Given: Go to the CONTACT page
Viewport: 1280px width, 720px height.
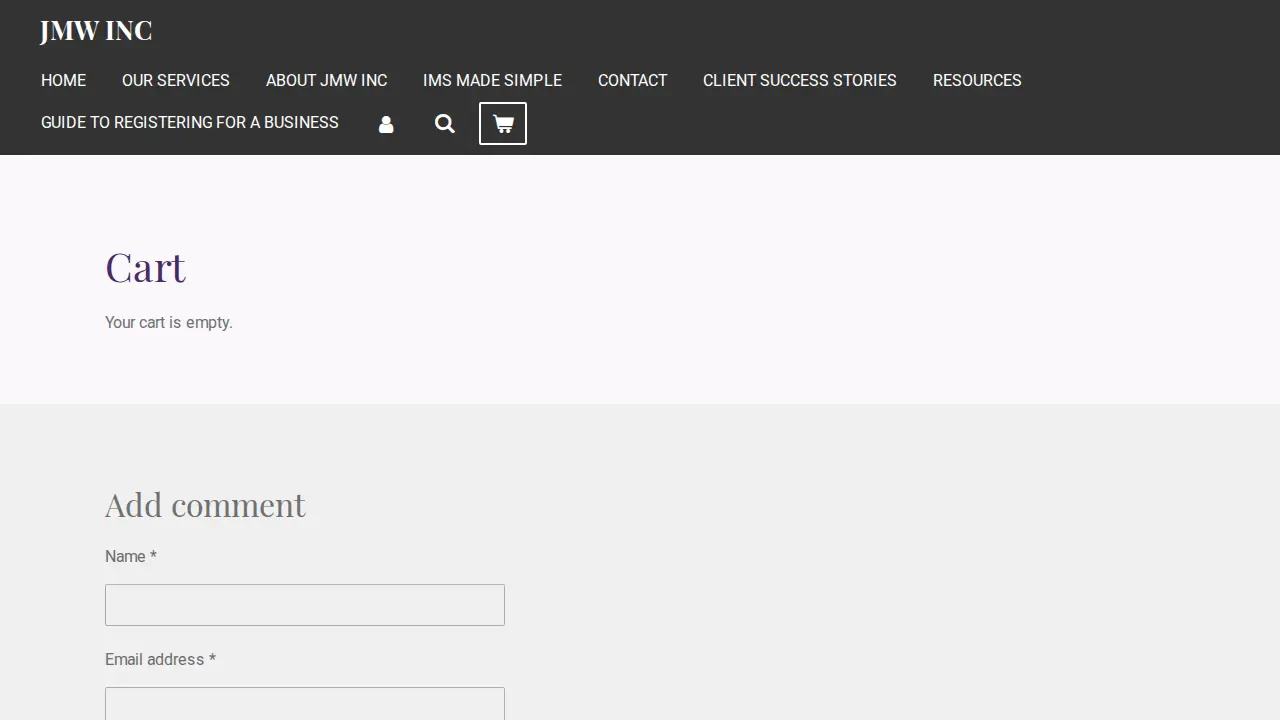Looking at the screenshot, I should click(x=632, y=80).
